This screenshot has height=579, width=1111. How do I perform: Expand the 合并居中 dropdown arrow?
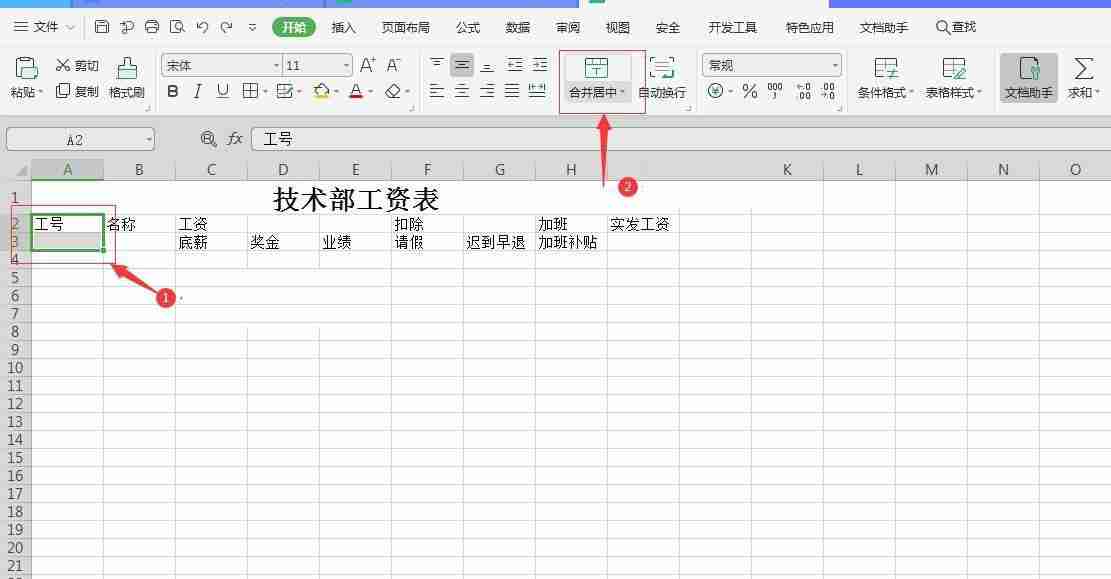pyautogui.click(x=623, y=92)
